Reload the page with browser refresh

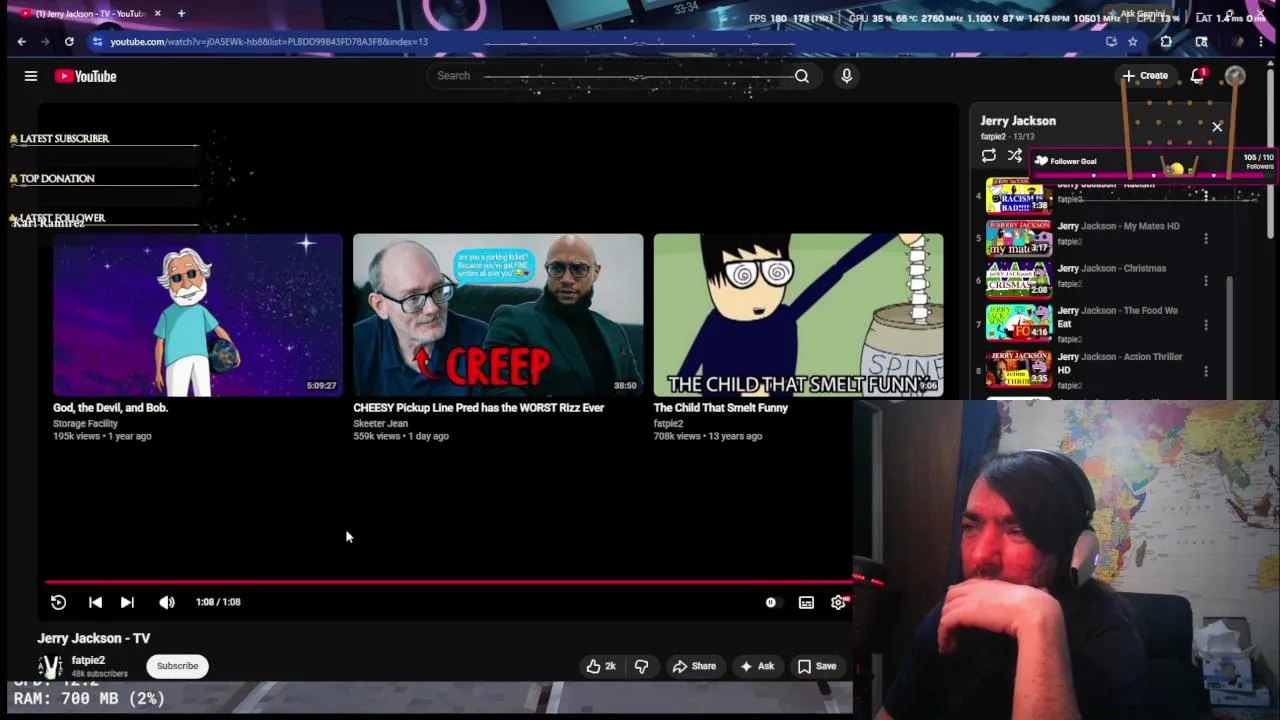[69, 42]
